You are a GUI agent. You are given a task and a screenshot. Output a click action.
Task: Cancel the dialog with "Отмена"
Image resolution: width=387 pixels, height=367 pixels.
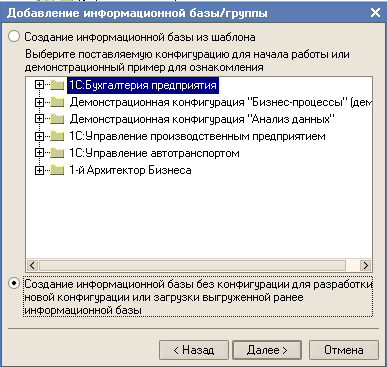point(344,350)
